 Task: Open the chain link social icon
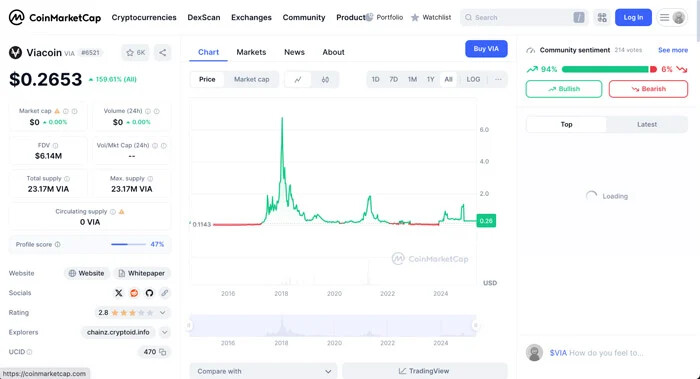[x=164, y=293]
